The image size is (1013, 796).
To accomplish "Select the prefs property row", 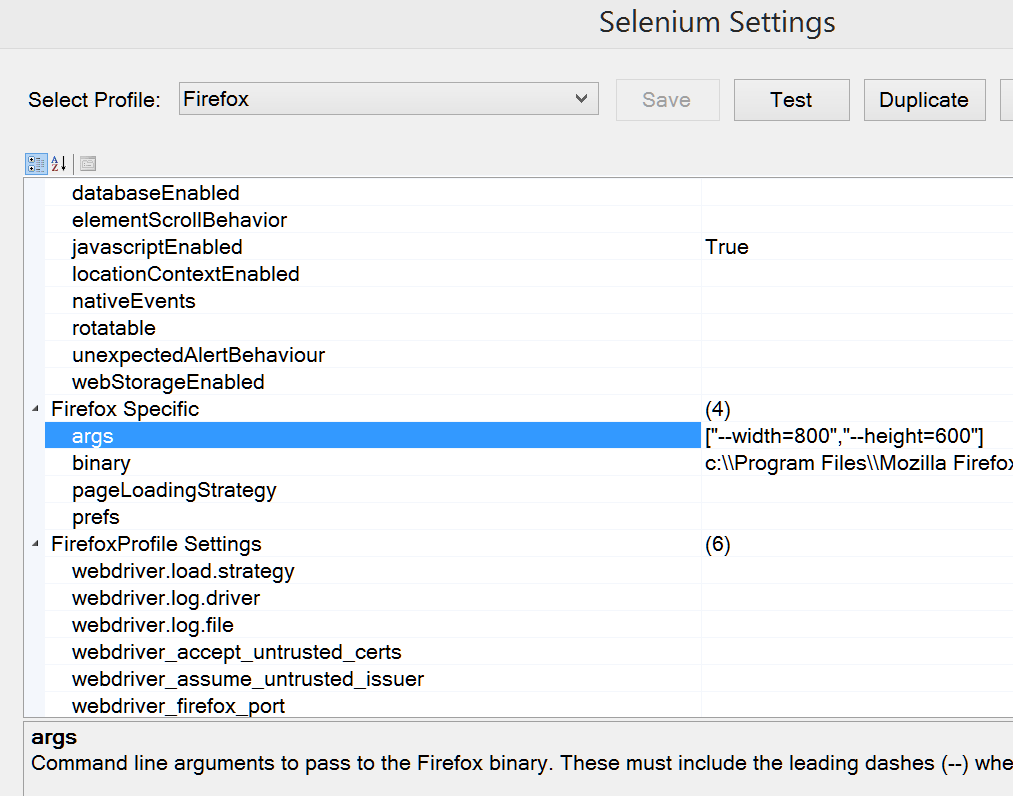I will pyautogui.click(x=96, y=517).
